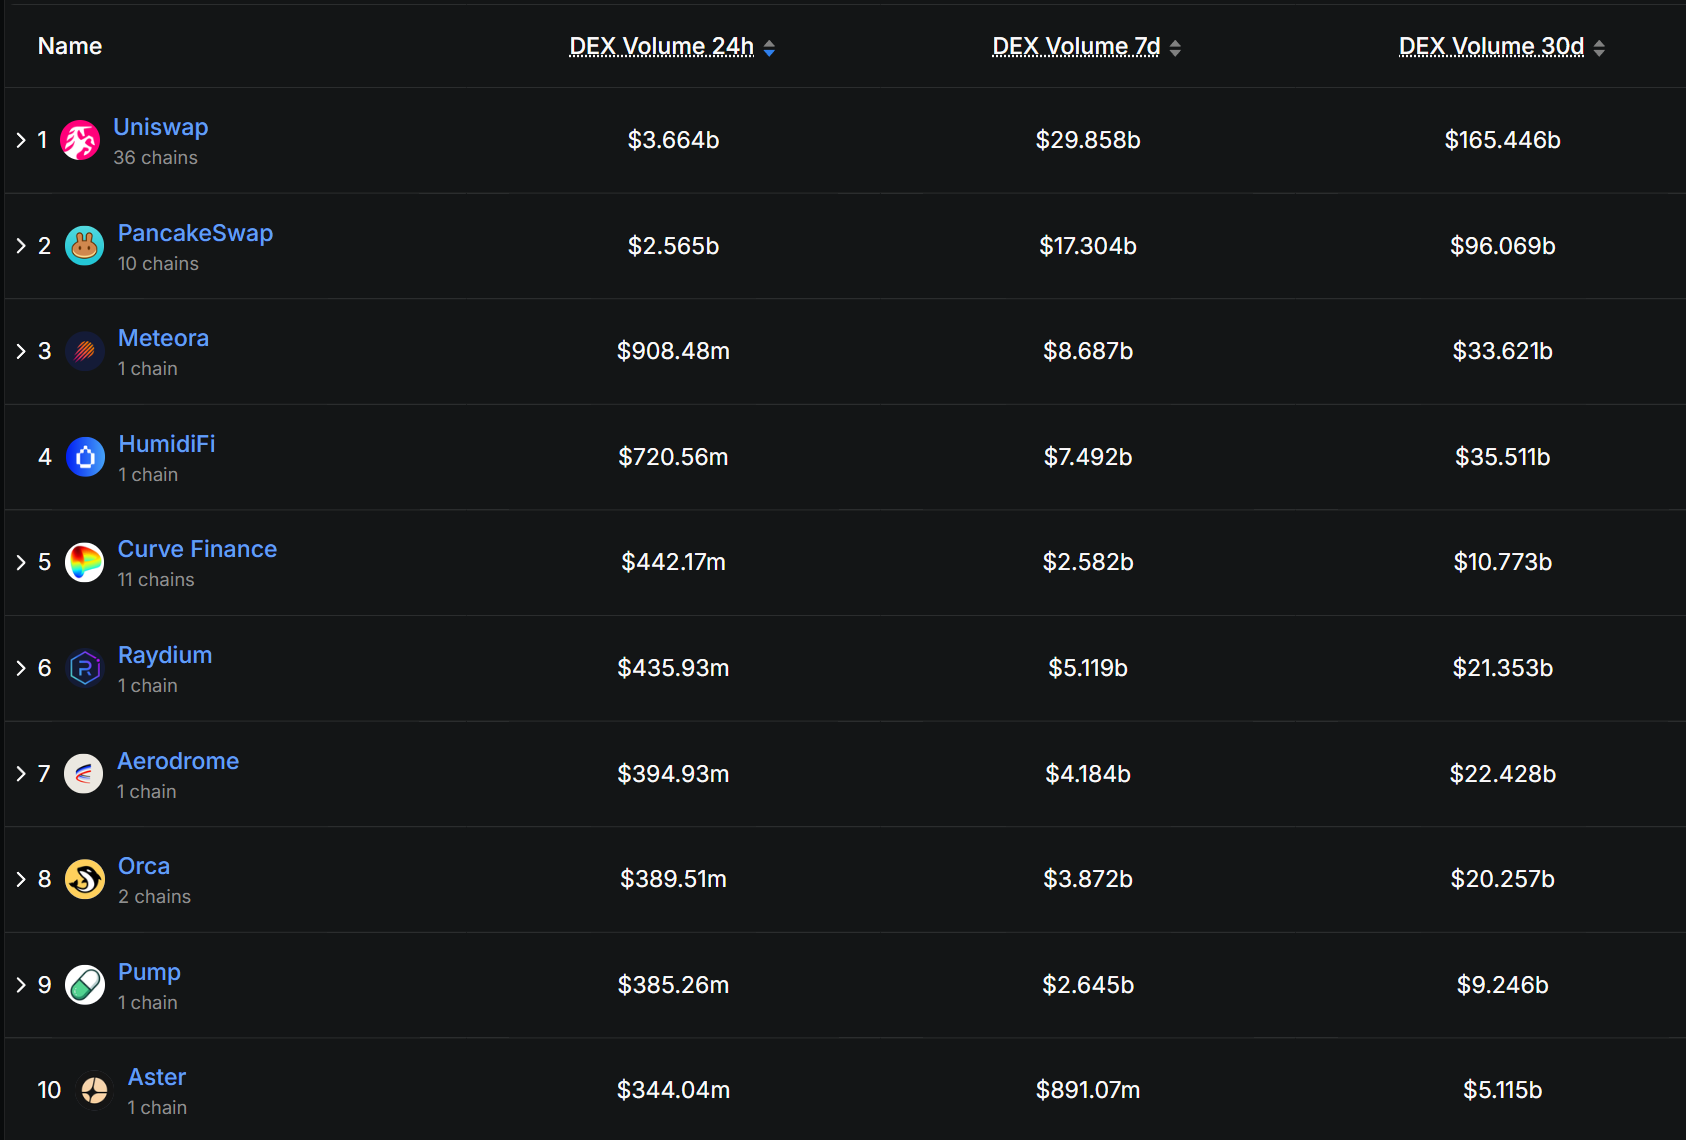This screenshot has width=1686, height=1140.
Task: Click the Orca logo icon
Action: [85, 879]
